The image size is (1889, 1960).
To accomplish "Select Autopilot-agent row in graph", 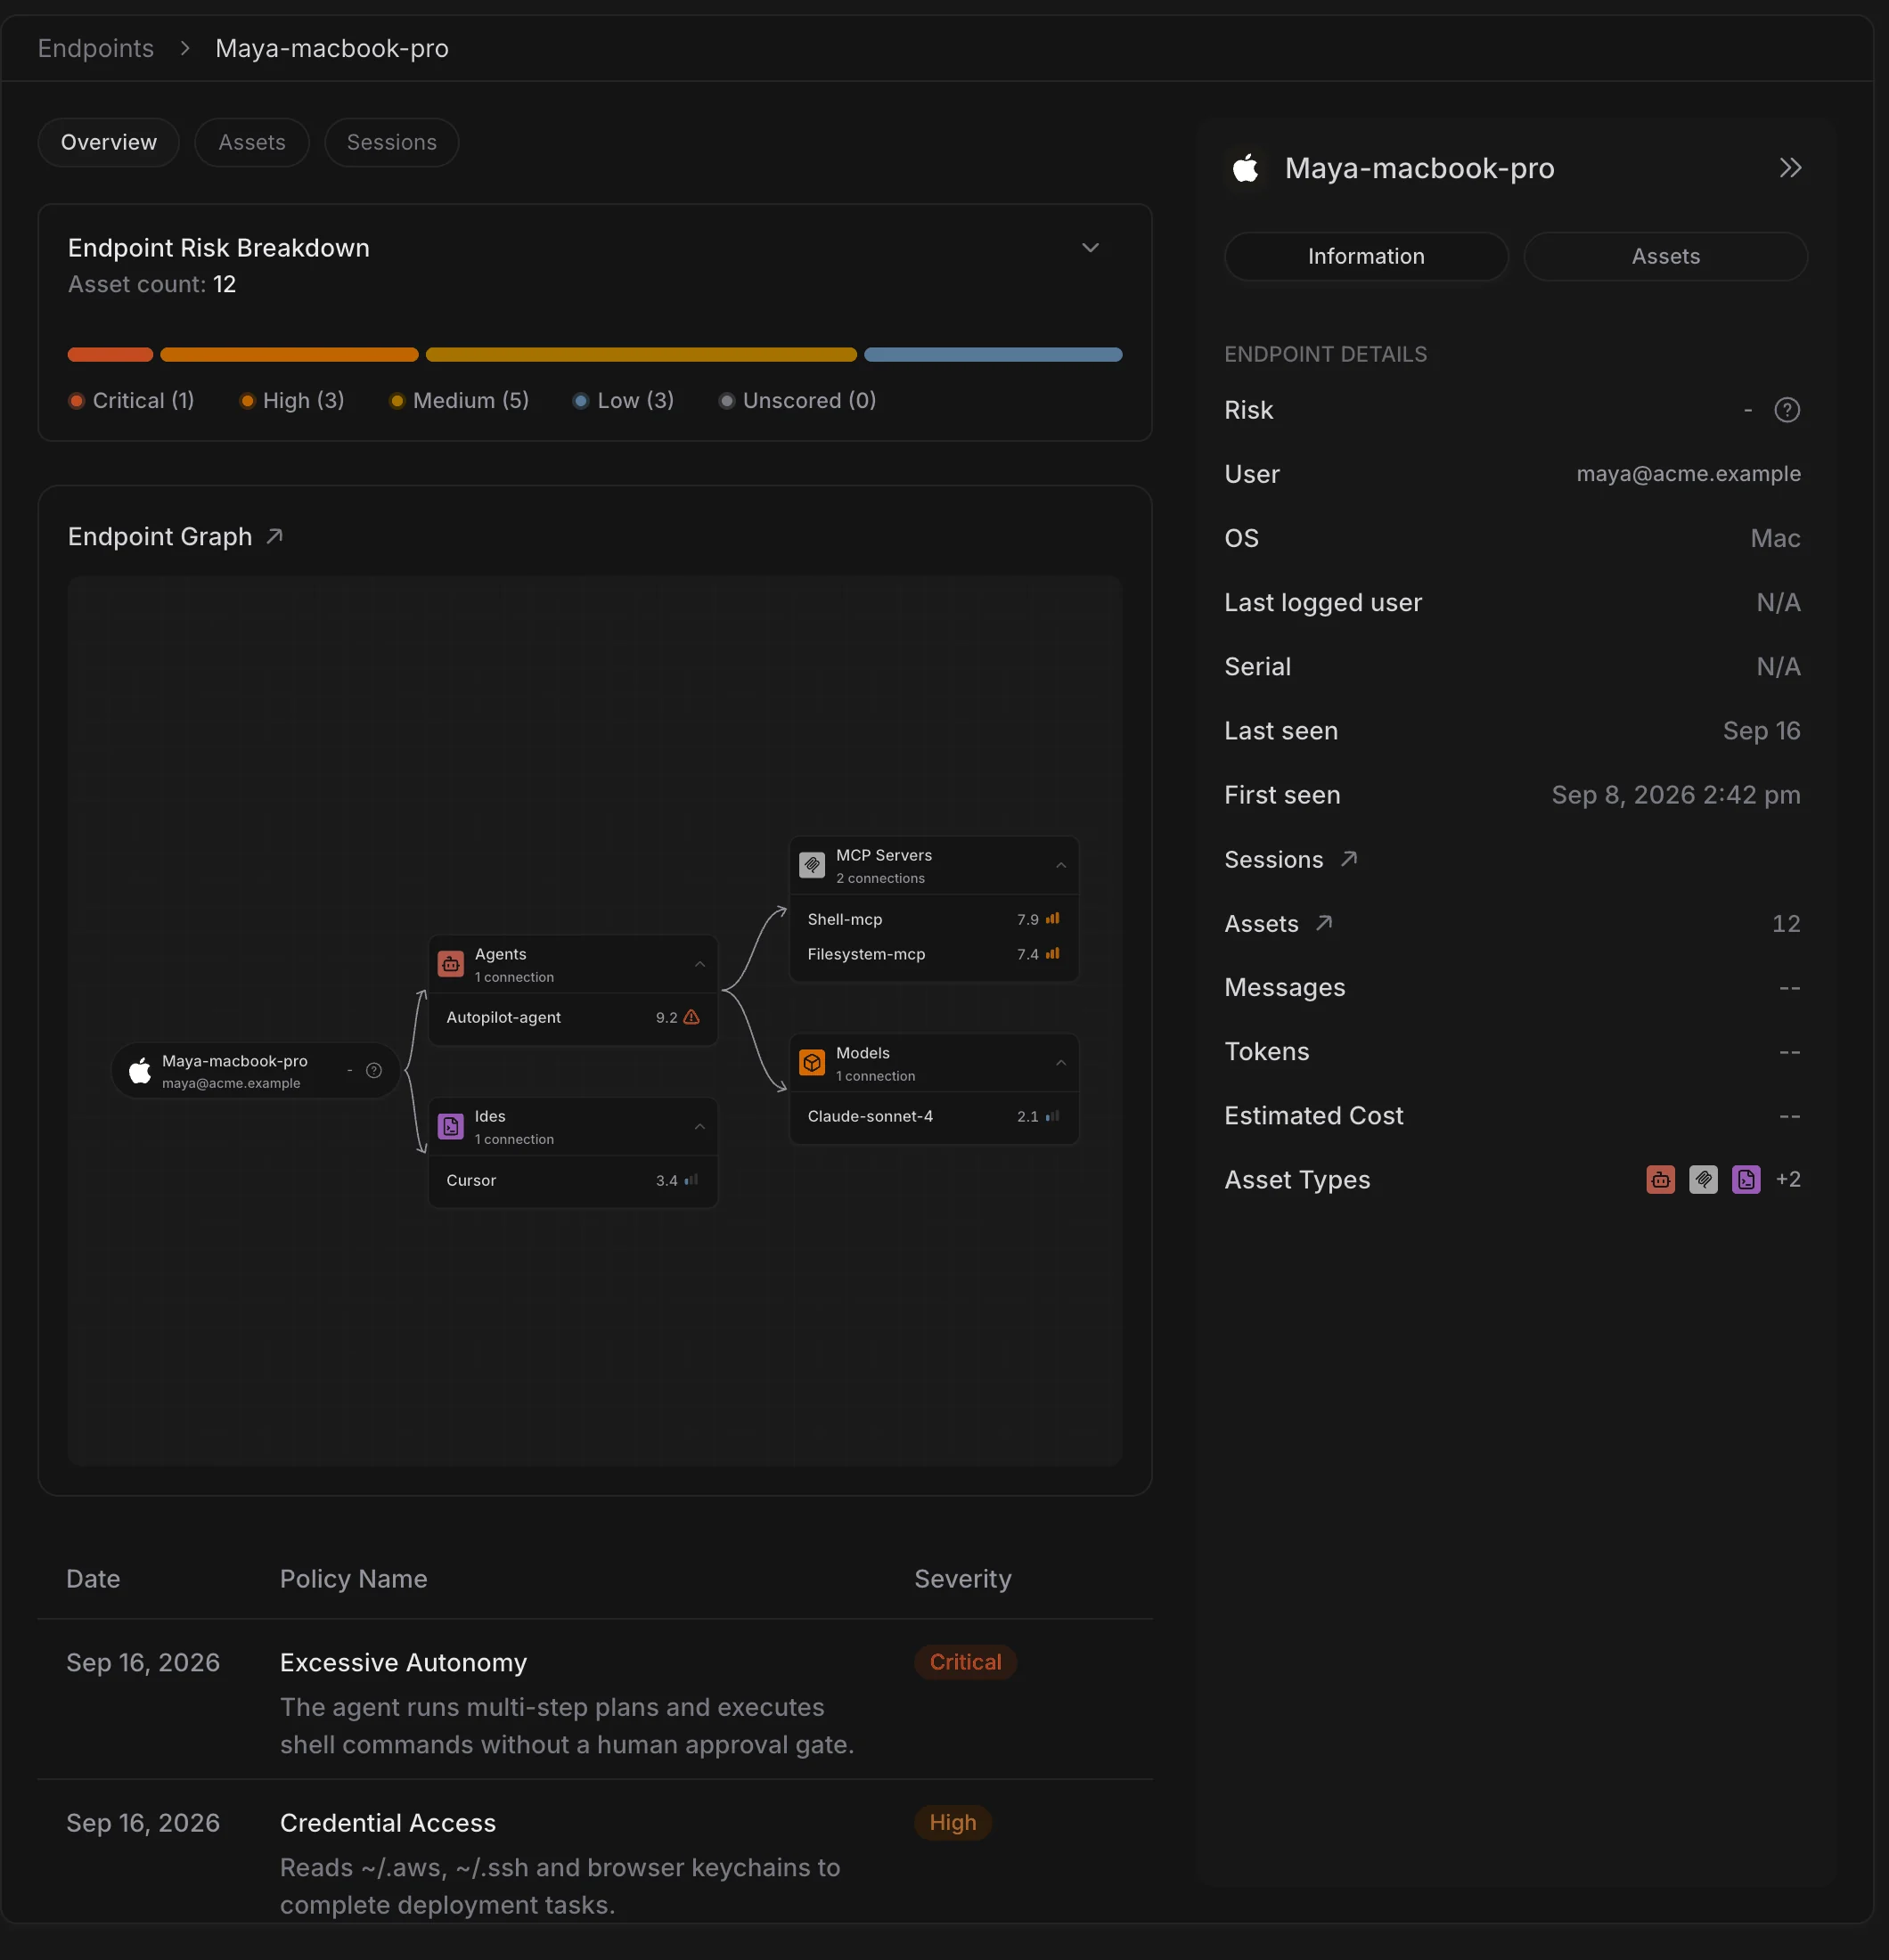I will [x=573, y=1018].
